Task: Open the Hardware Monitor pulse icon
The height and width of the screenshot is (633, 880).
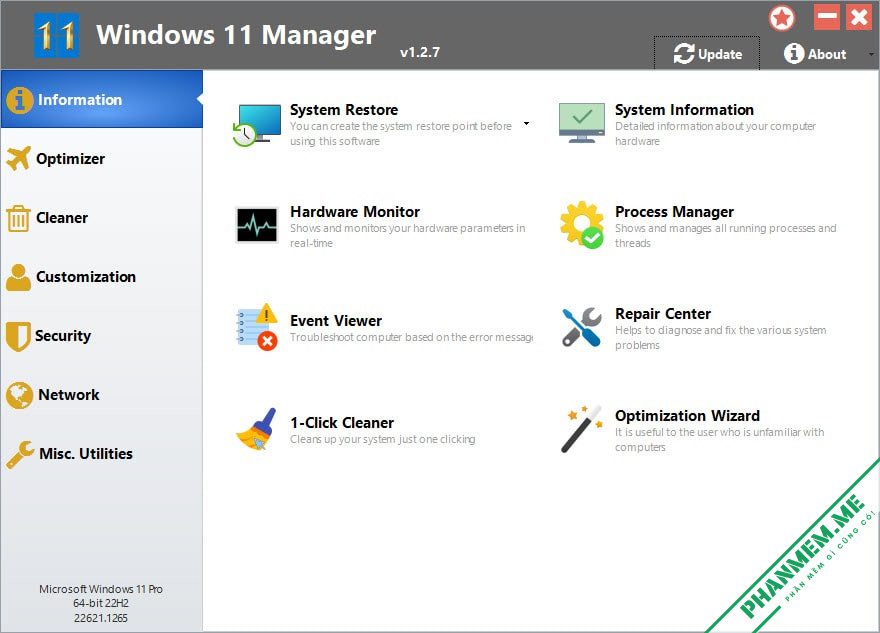Action: (x=256, y=225)
